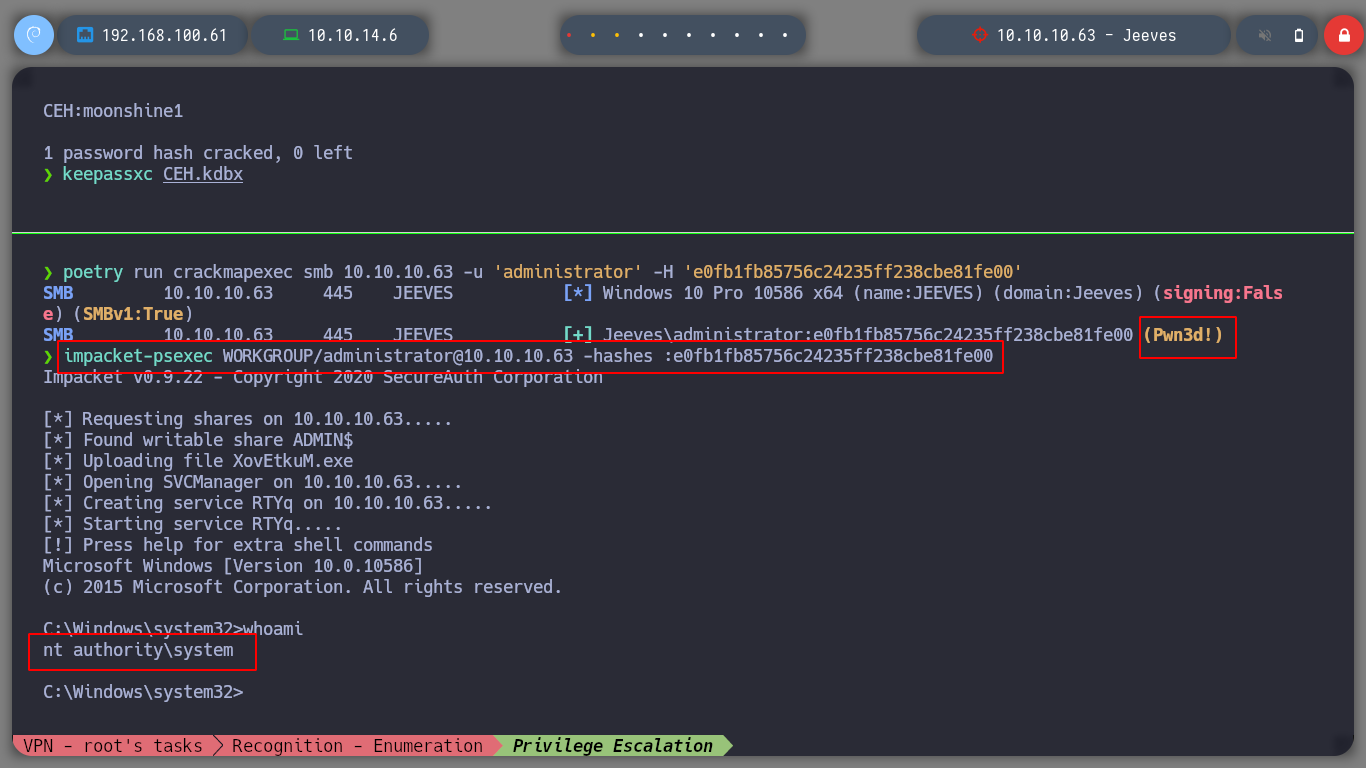Image resolution: width=1366 pixels, height=768 pixels.
Task: Switch to the red first workspace dot
Action: click(x=569, y=35)
